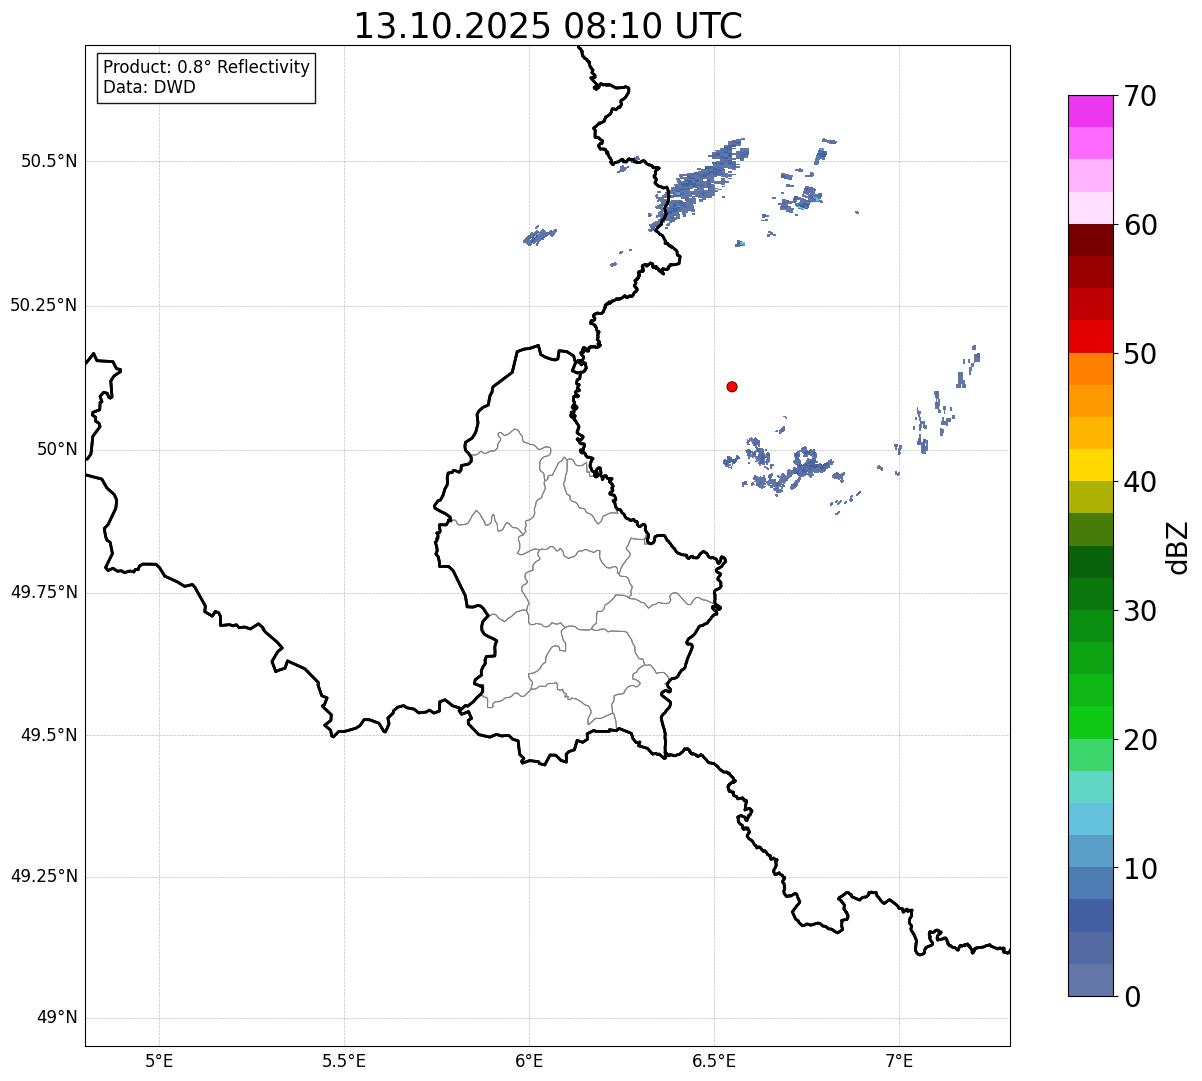The image size is (1202, 1081).
Task: Click the 'Data: DWD' label
Action: click(x=150, y=87)
